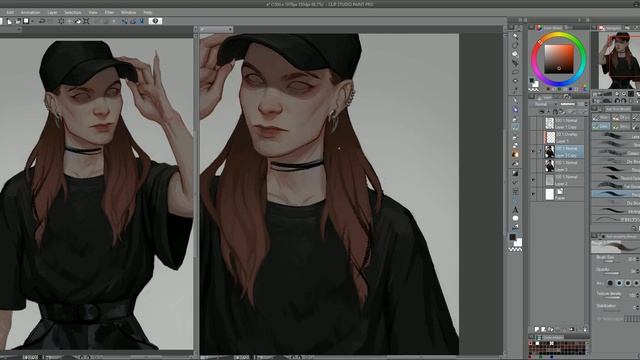Select the Balloon tool
The height and width of the screenshot is (360, 640).
pos(516,218)
